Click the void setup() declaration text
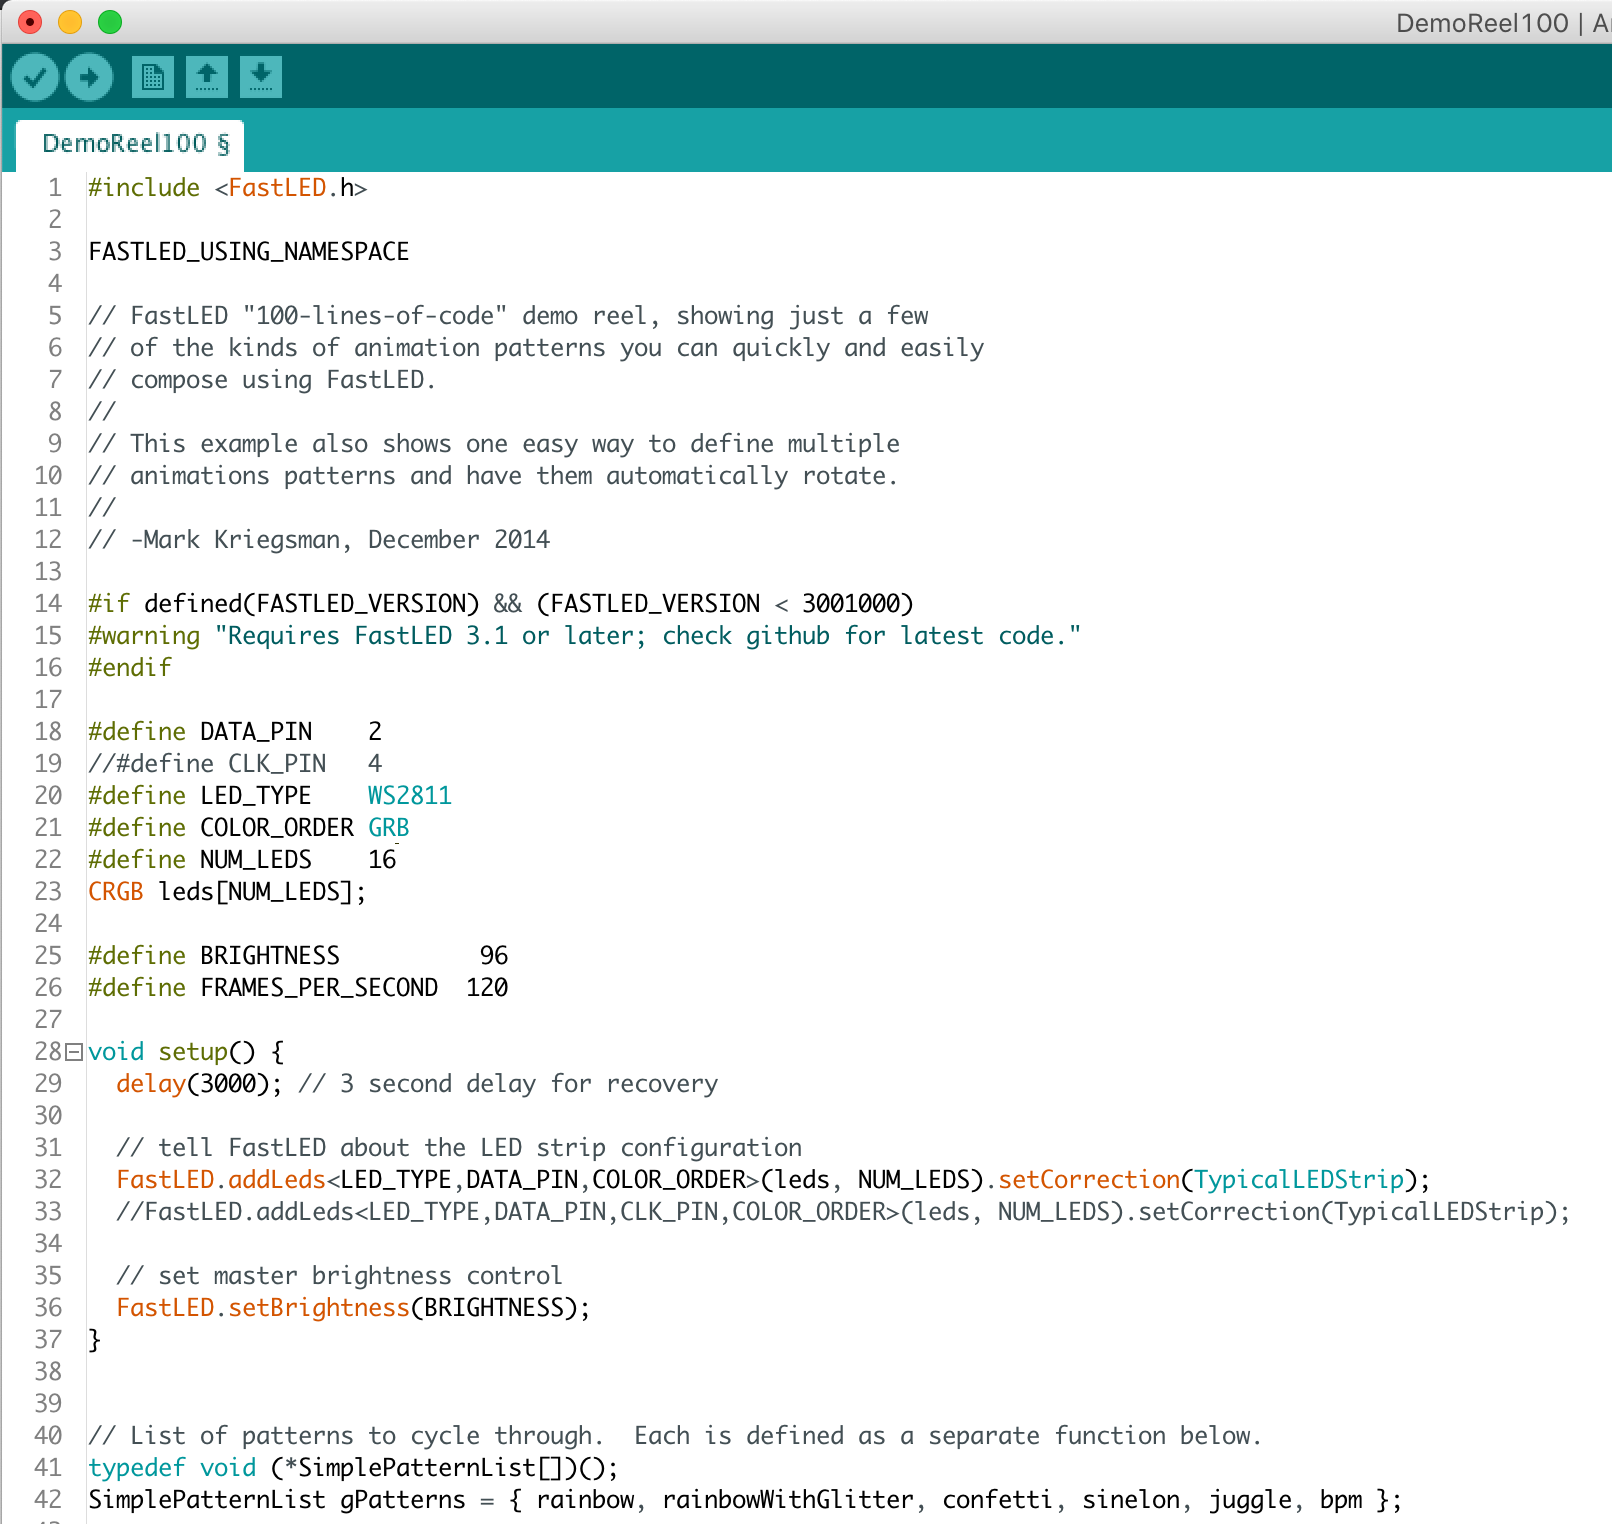The width and height of the screenshot is (1612, 1524). [x=186, y=1052]
